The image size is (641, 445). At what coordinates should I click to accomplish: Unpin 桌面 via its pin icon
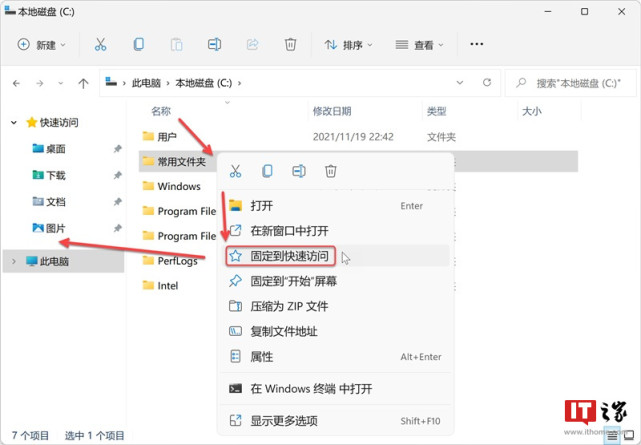point(118,149)
